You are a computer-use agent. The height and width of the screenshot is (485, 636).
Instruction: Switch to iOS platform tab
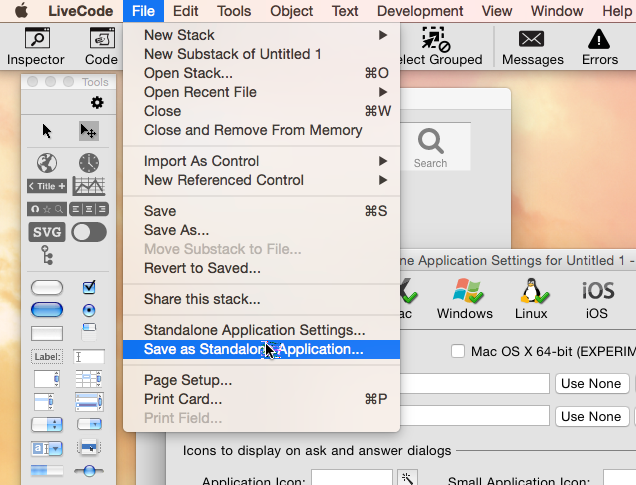tap(597, 299)
